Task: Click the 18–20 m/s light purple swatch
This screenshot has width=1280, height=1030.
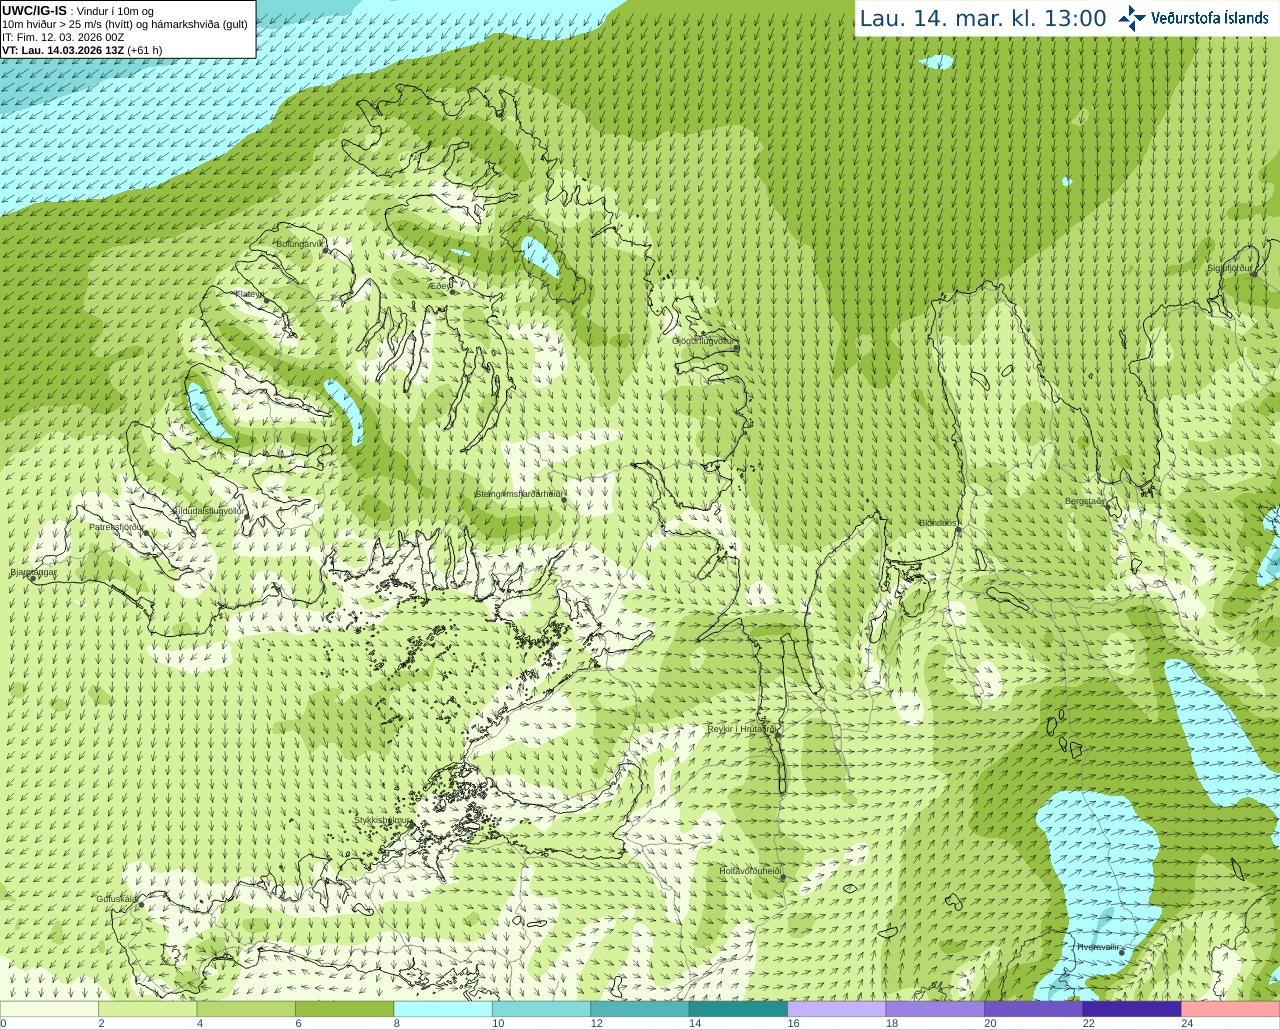Action: pos(935,1009)
